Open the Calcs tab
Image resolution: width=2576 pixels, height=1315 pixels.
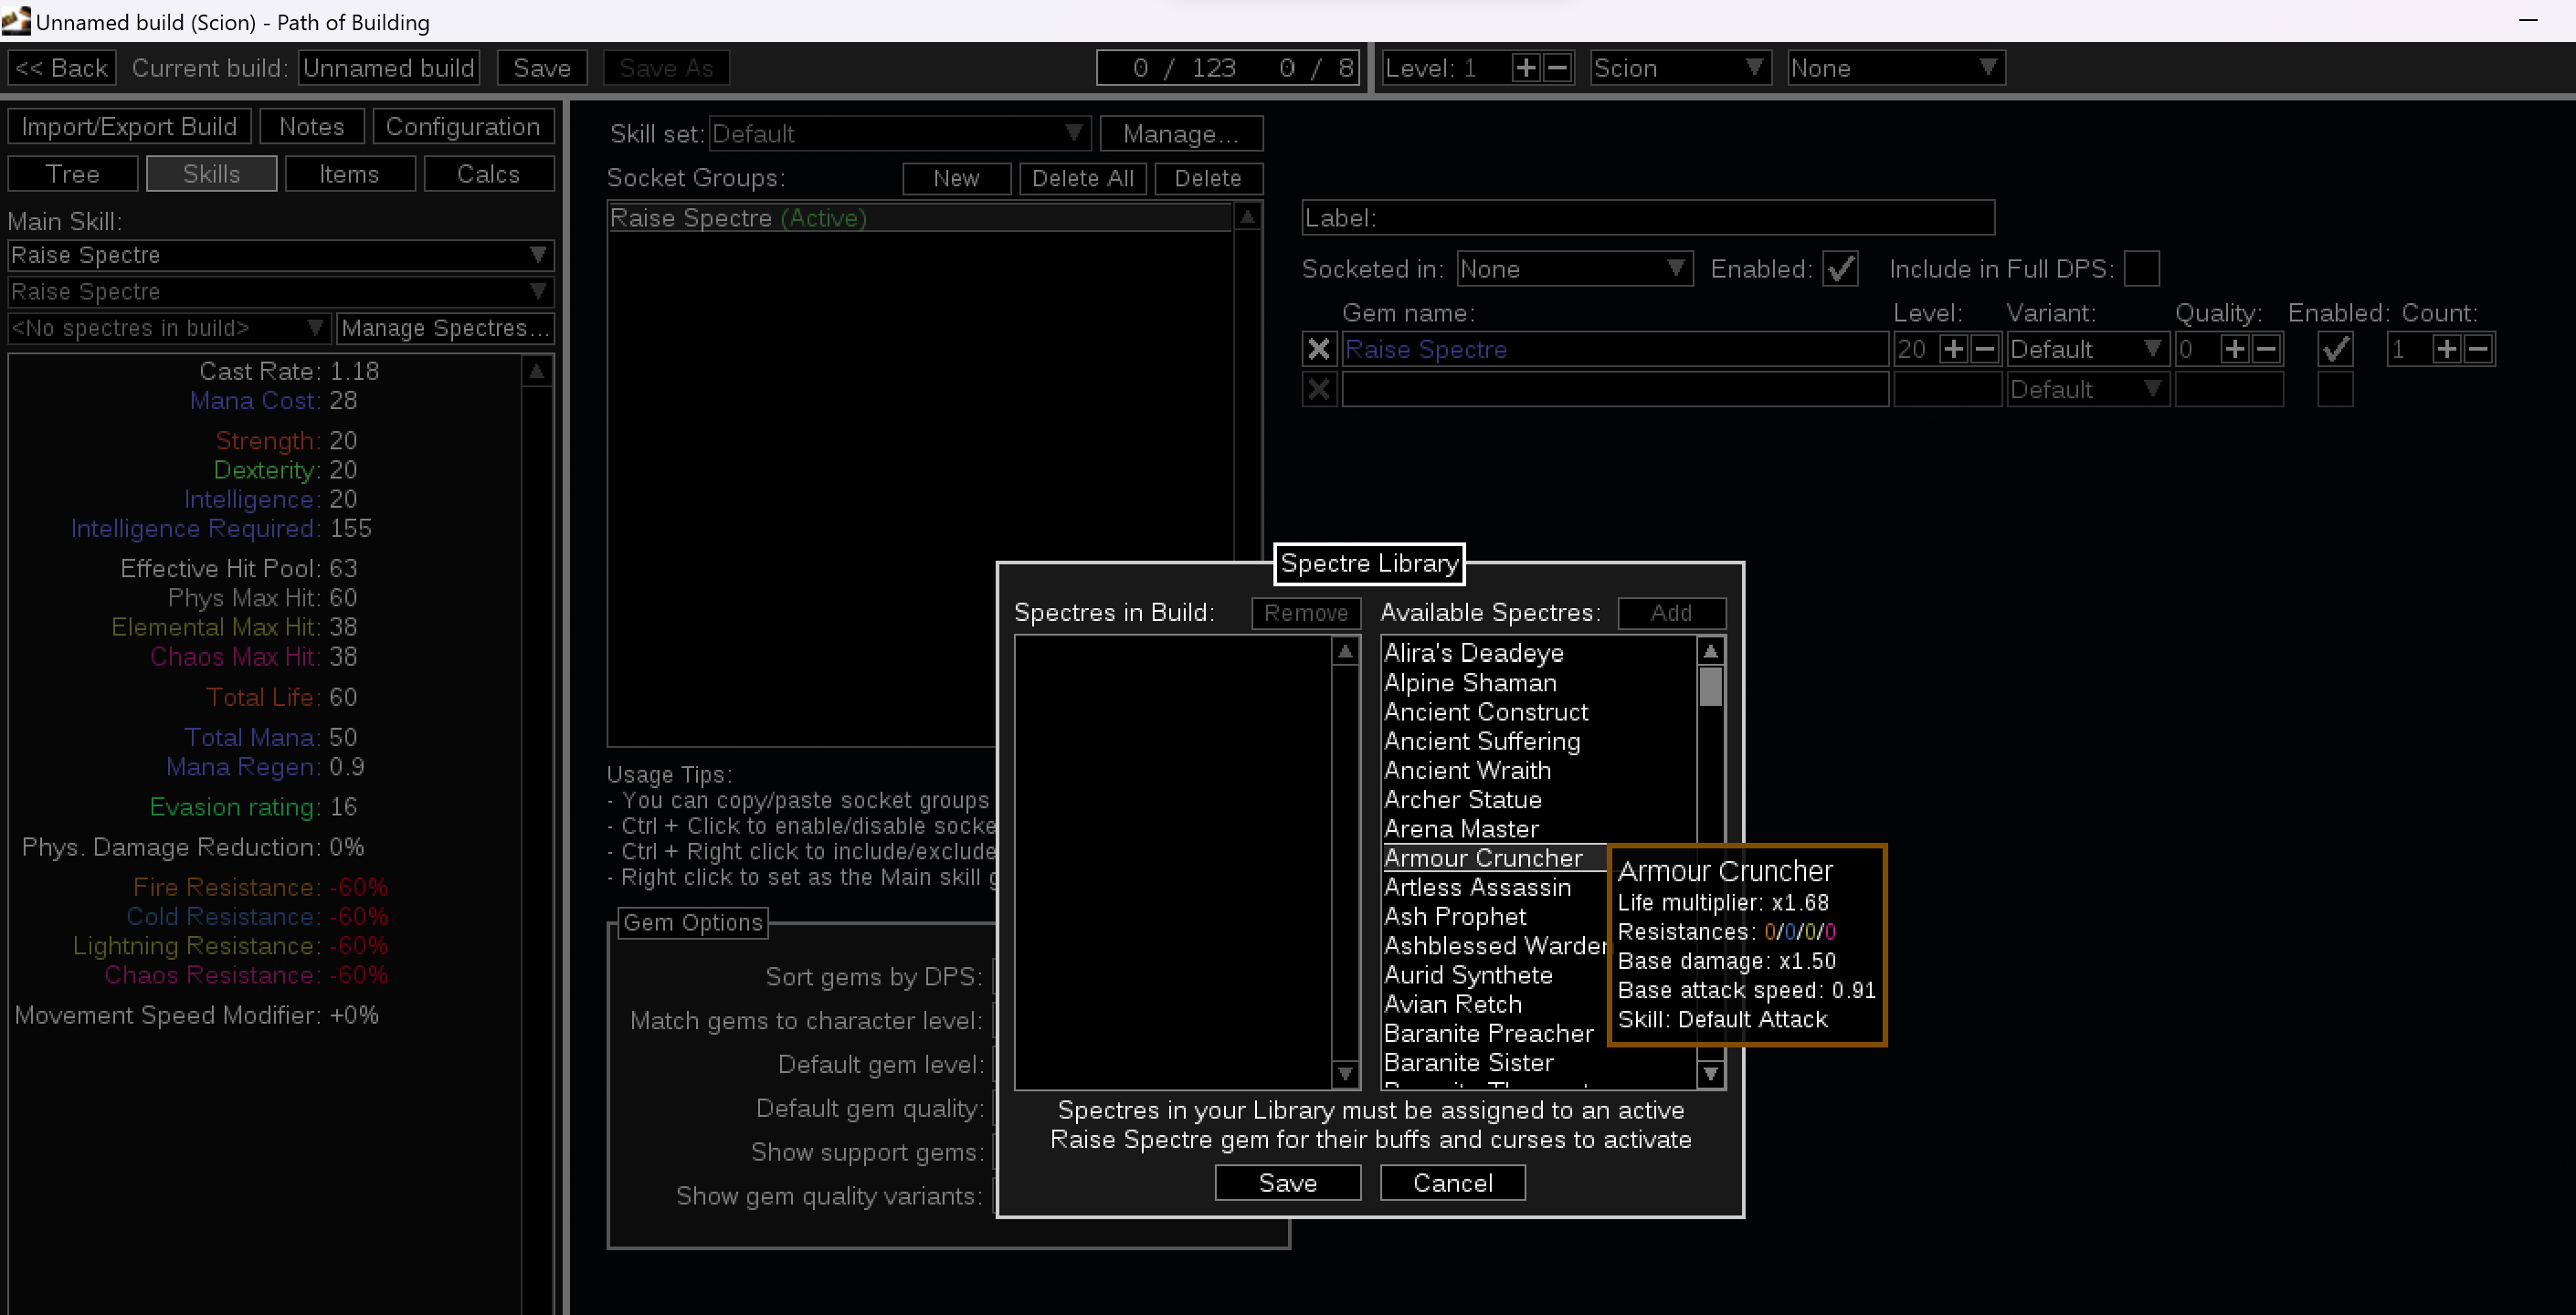click(488, 174)
